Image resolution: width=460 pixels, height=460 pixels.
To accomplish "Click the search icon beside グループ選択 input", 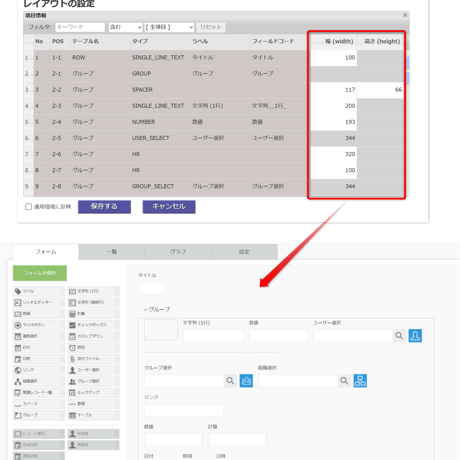I will pos(230,381).
